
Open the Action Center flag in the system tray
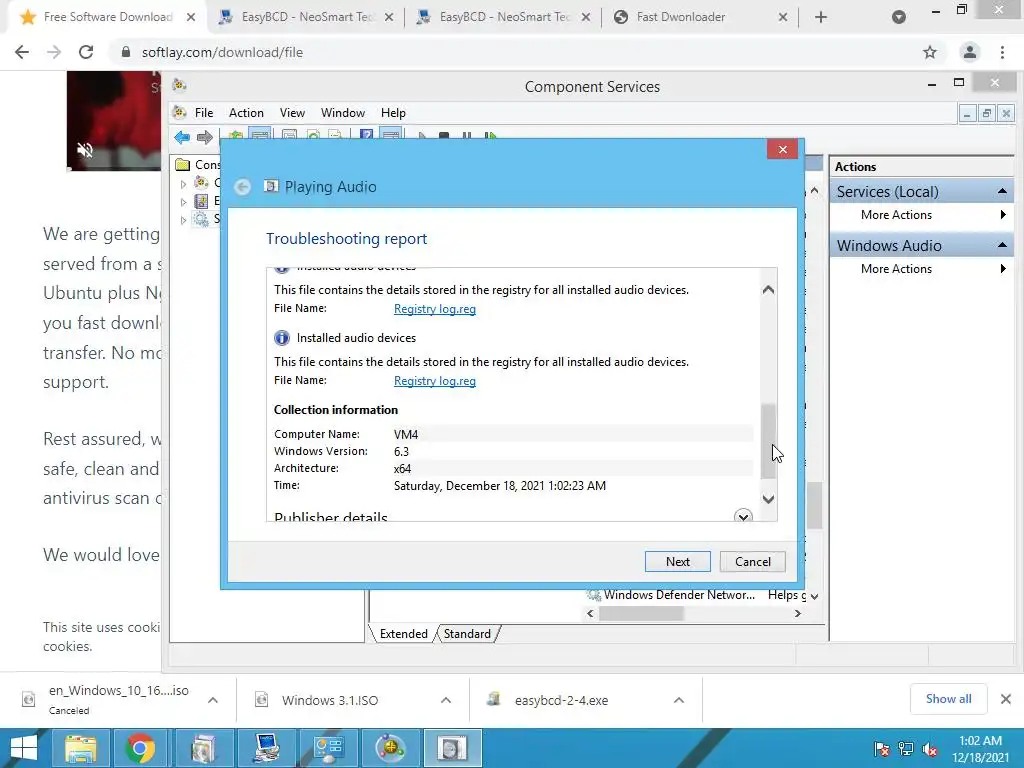pos(881,749)
